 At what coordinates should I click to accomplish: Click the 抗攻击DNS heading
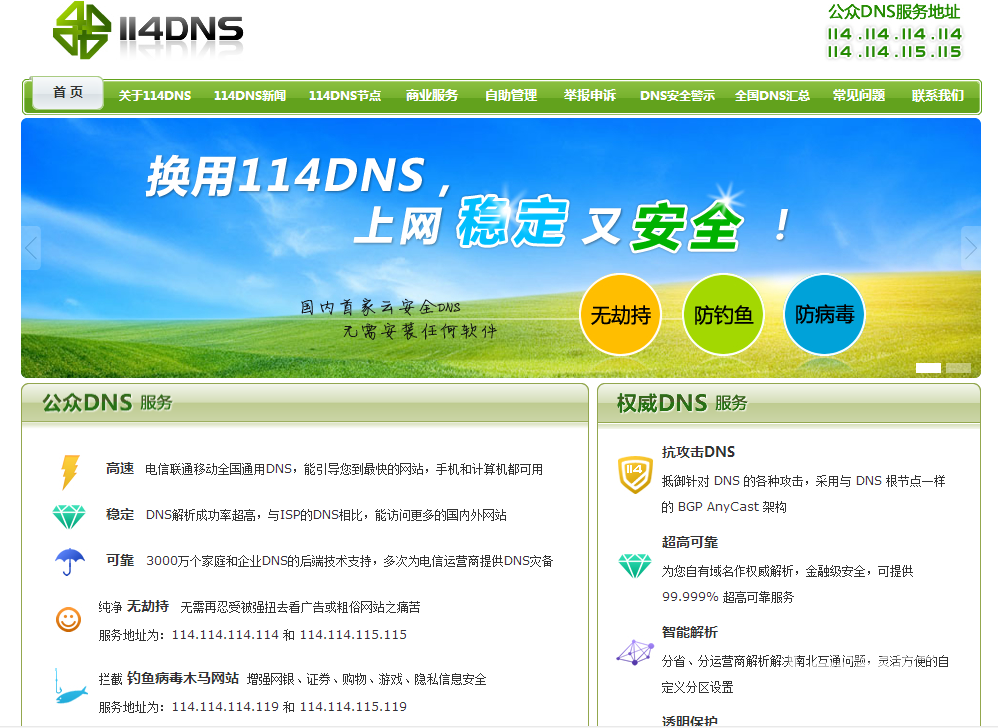coord(698,452)
